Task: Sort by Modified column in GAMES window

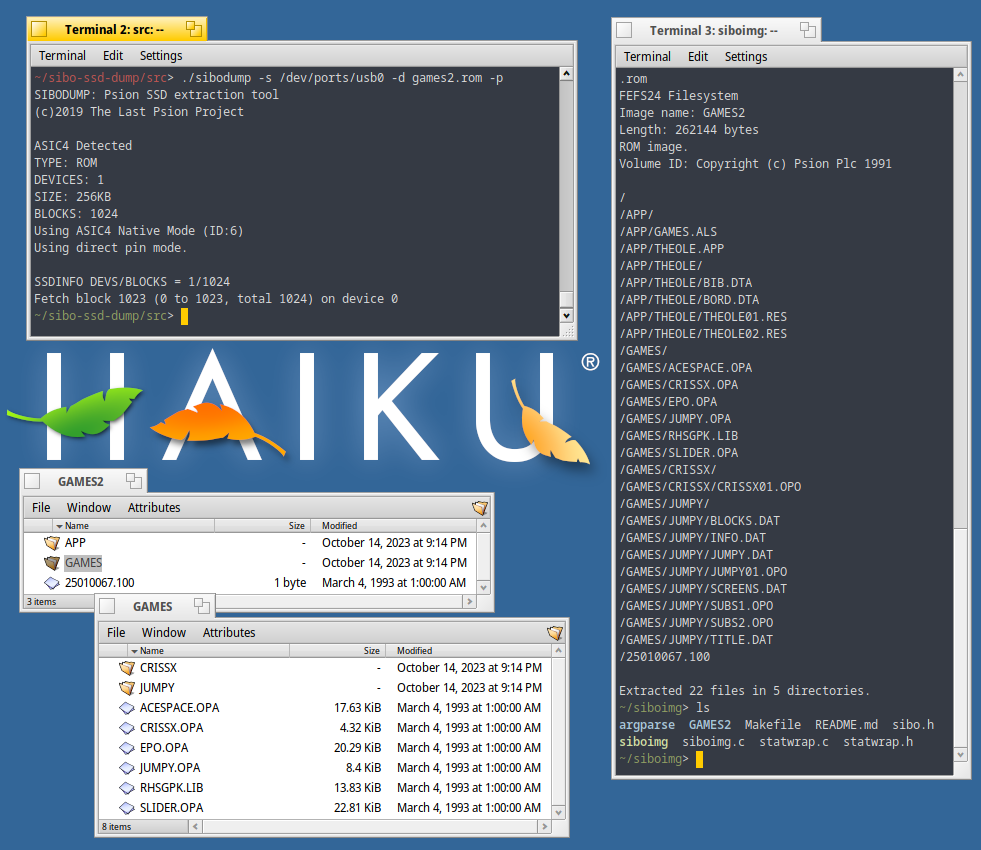Action: coord(468,651)
